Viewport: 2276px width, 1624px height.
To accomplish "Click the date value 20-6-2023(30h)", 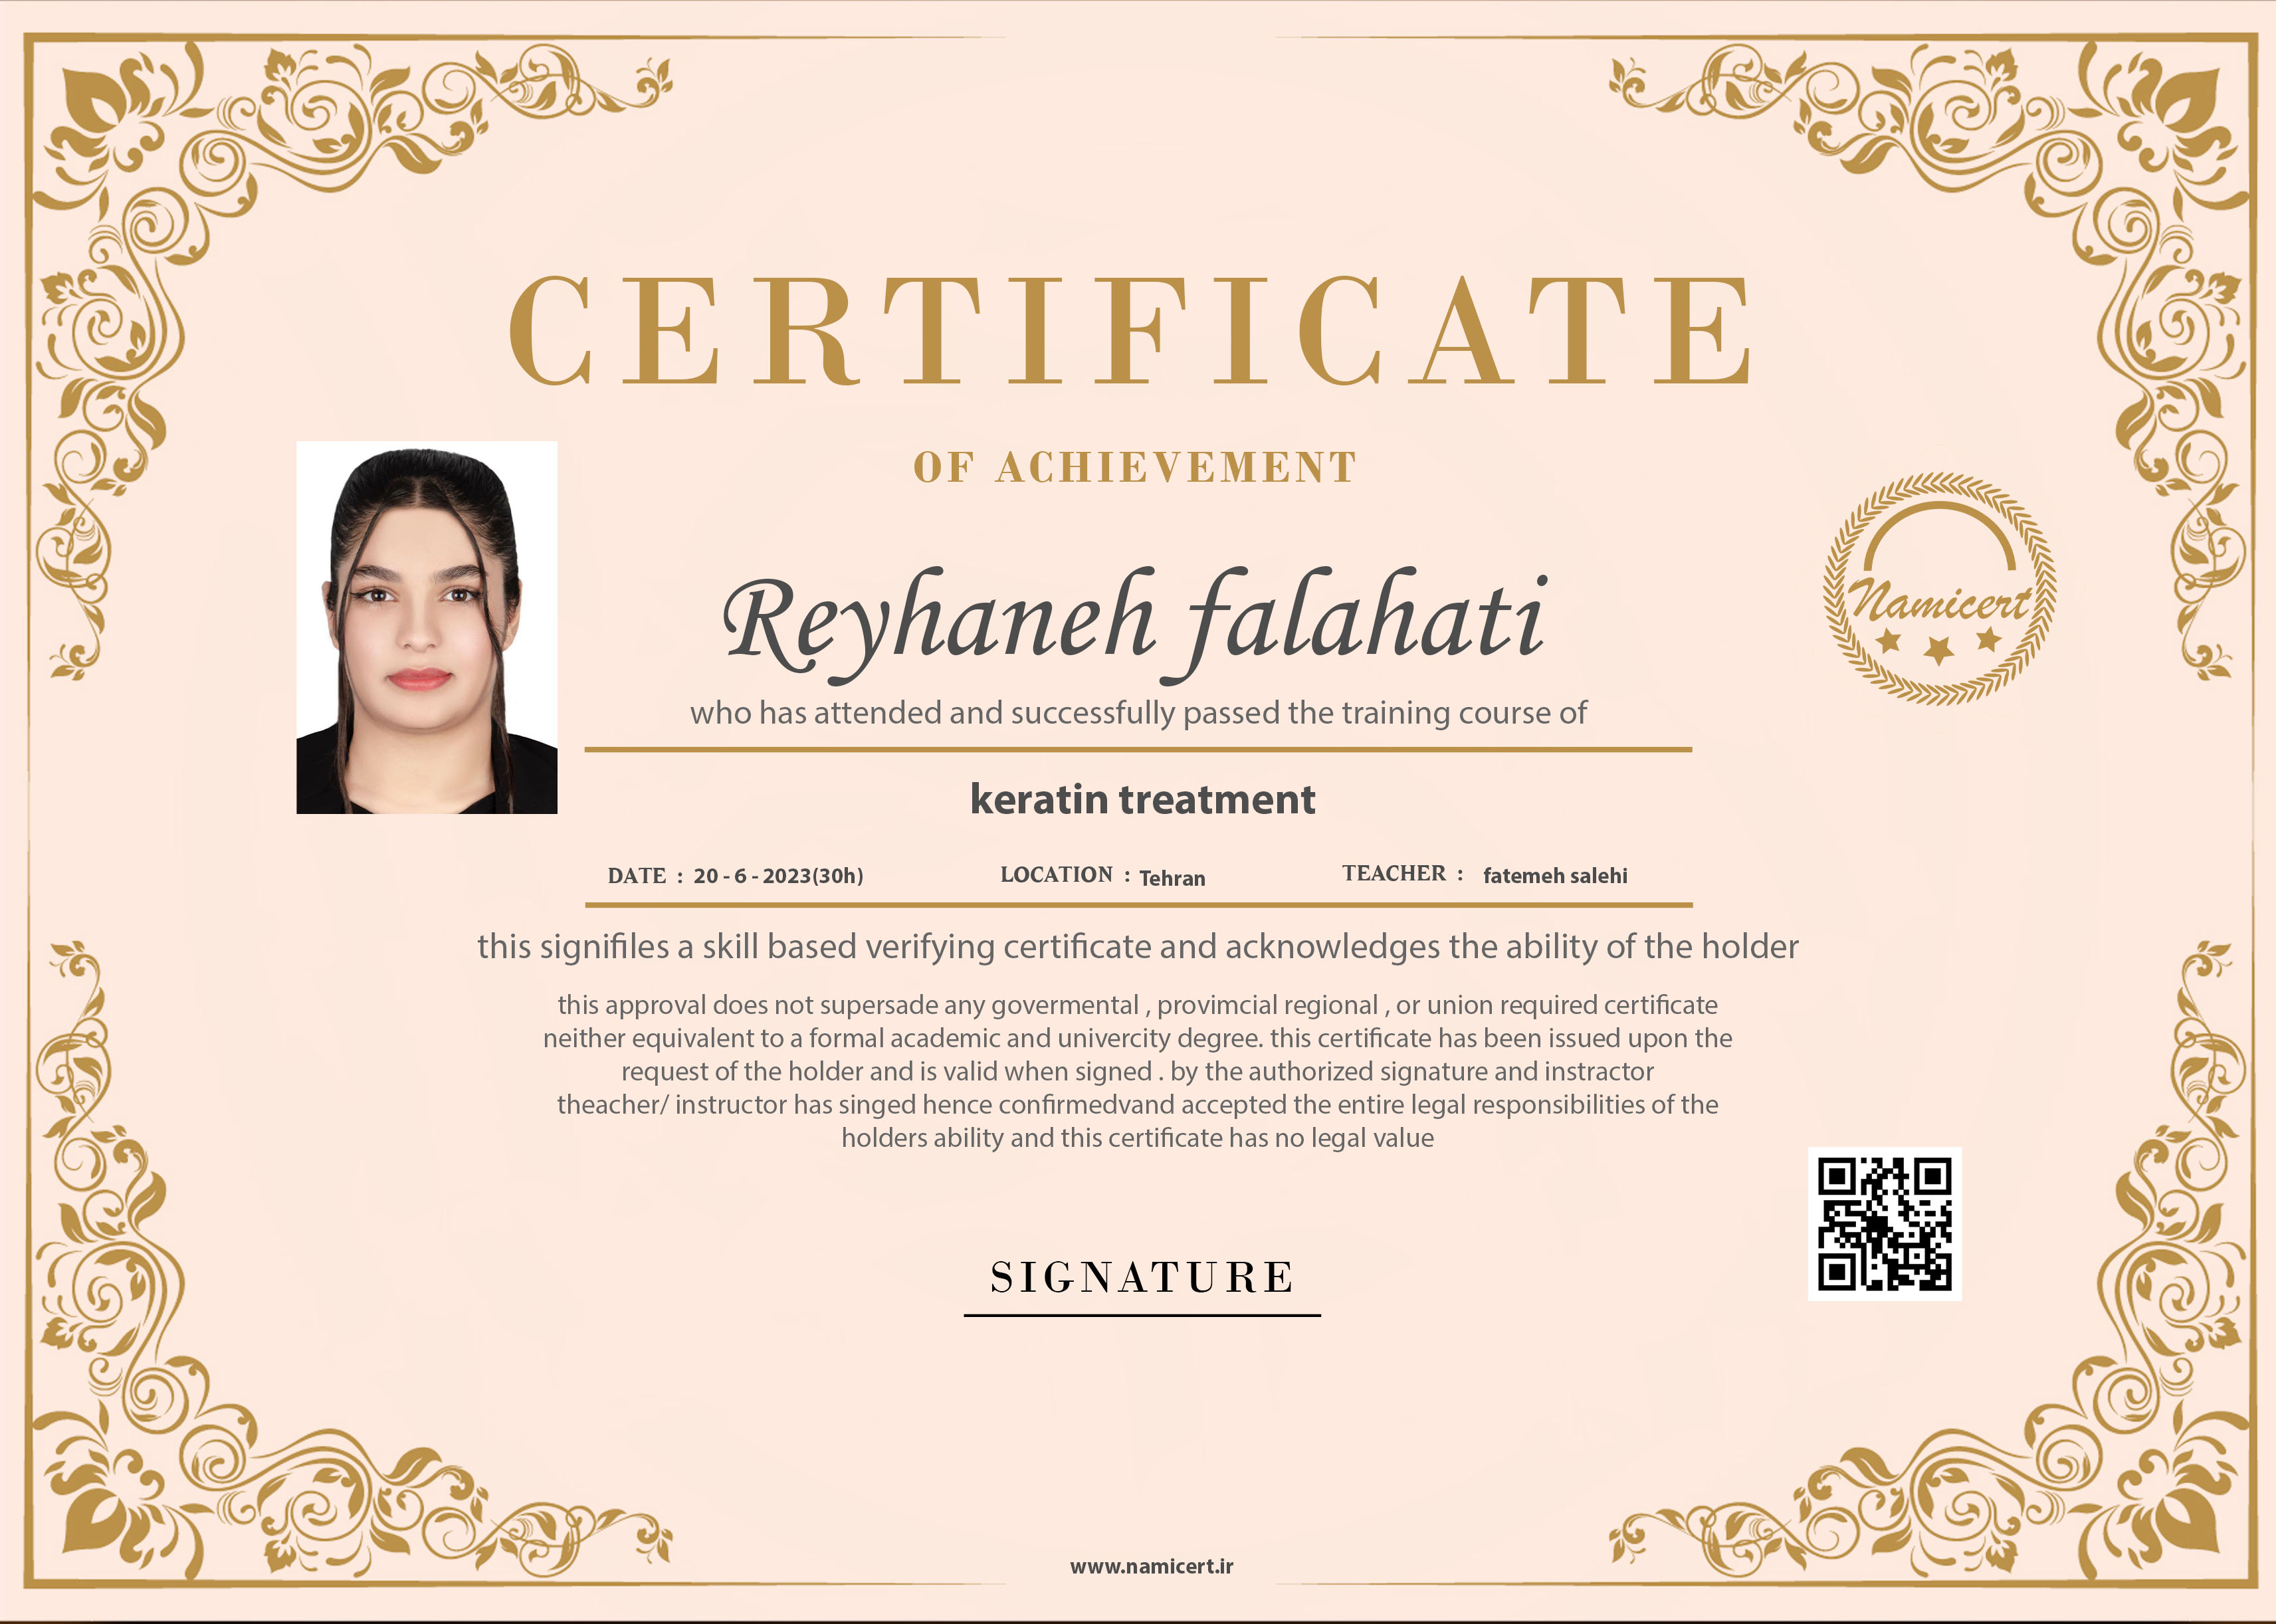I will click(x=778, y=876).
